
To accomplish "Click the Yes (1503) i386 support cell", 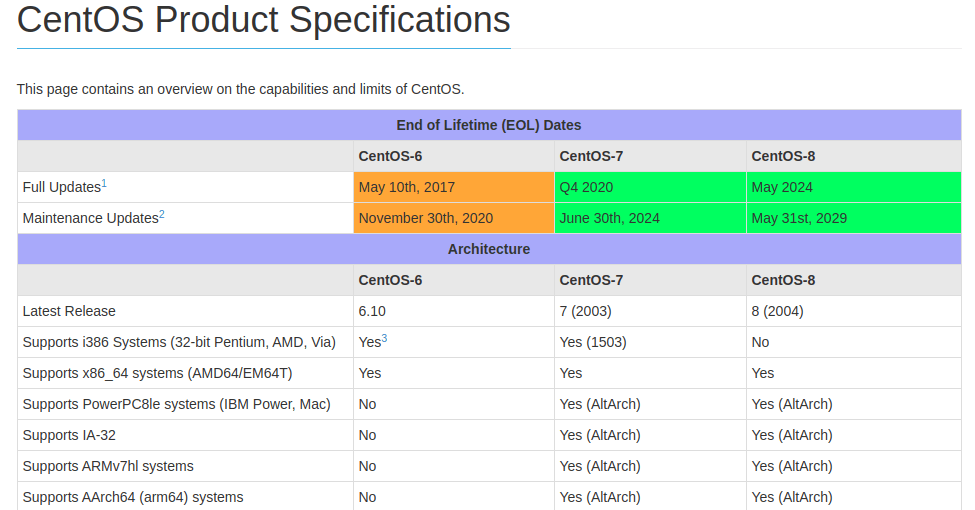I will click(x=650, y=342).
